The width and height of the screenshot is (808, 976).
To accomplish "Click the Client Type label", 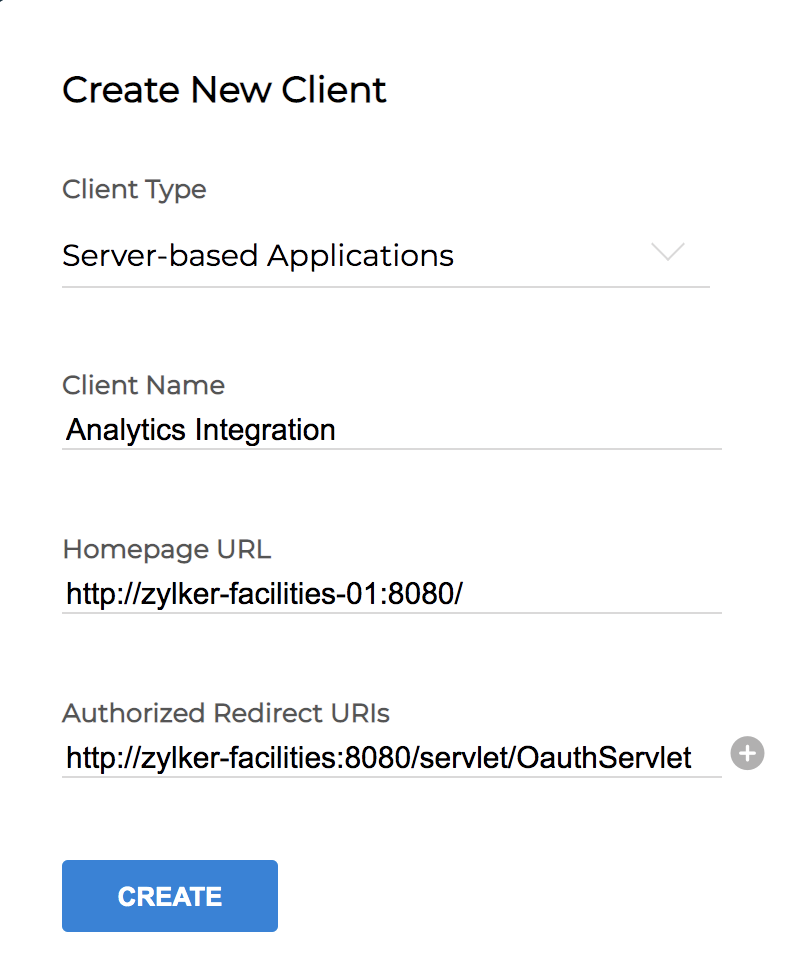I will coord(134,190).
